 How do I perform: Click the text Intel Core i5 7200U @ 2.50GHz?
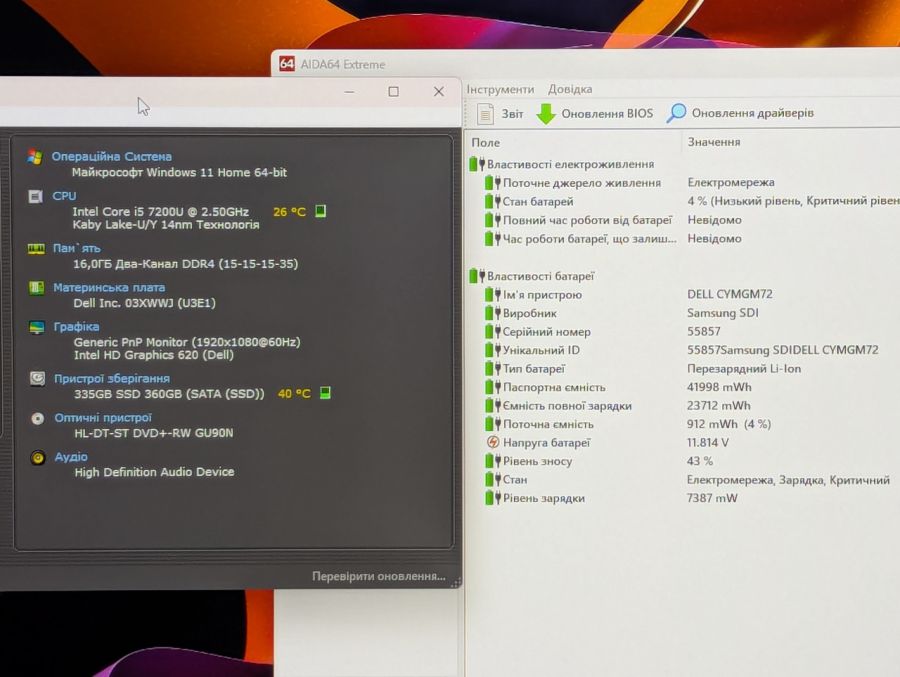coord(161,211)
